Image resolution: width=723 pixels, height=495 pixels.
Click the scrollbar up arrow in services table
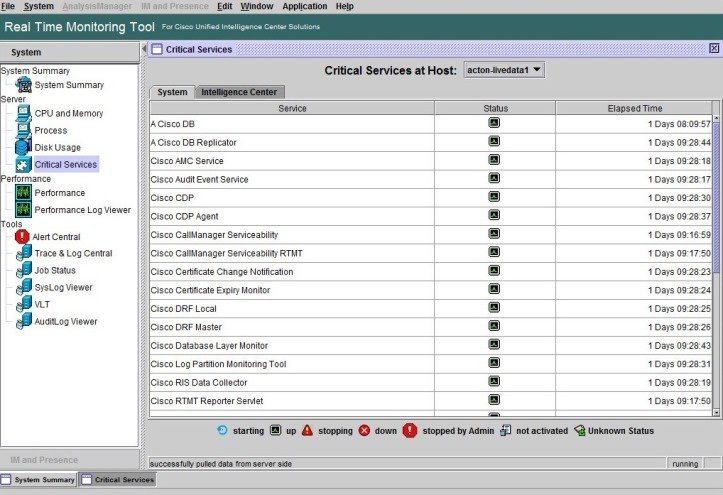point(716,118)
